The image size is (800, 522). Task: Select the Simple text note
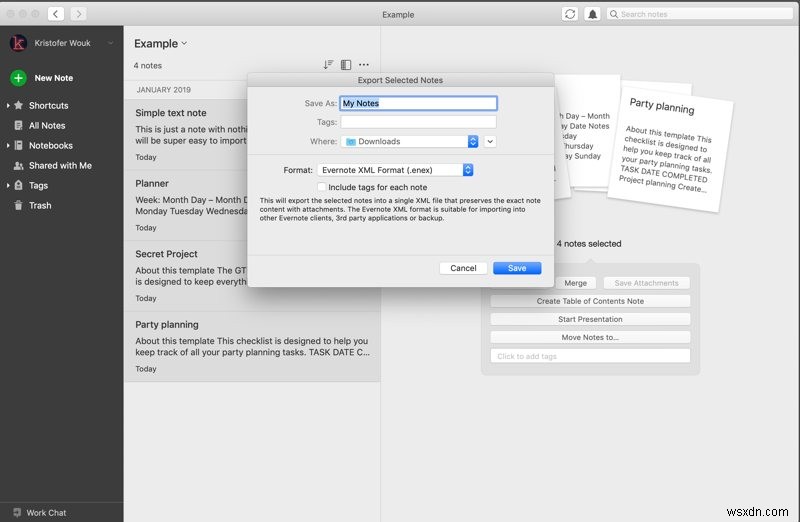tap(186, 135)
